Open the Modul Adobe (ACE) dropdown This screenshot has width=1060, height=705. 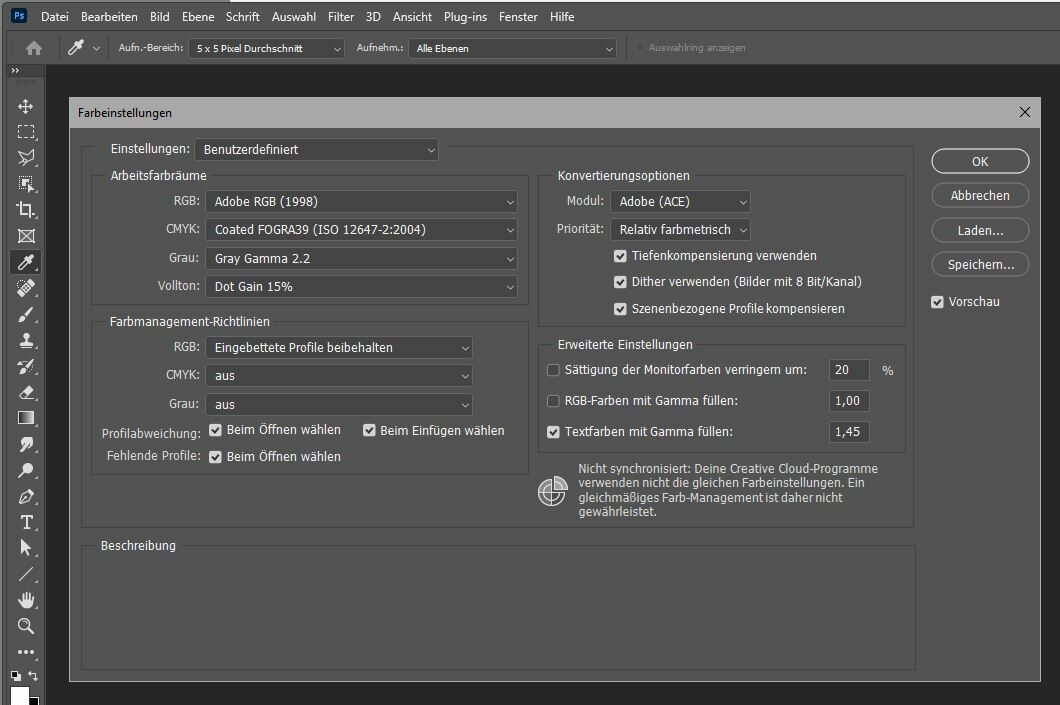coord(680,201)
